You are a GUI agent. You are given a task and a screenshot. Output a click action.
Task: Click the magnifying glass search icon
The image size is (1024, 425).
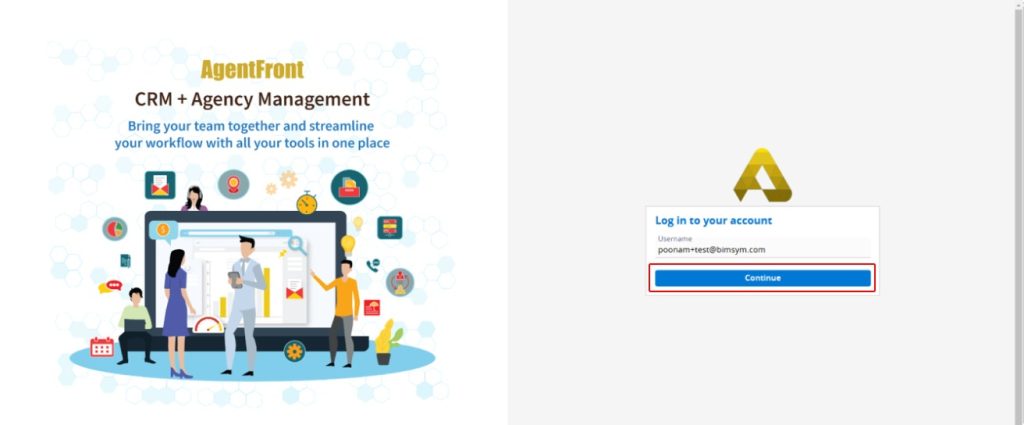coord(298,245)
